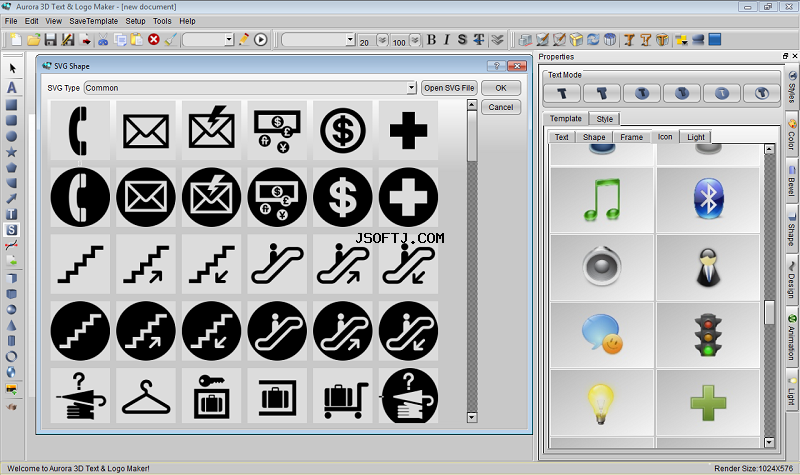Select the S SVG shape tool
This screenshot has height=475, width=800.
tap(11, 230)
